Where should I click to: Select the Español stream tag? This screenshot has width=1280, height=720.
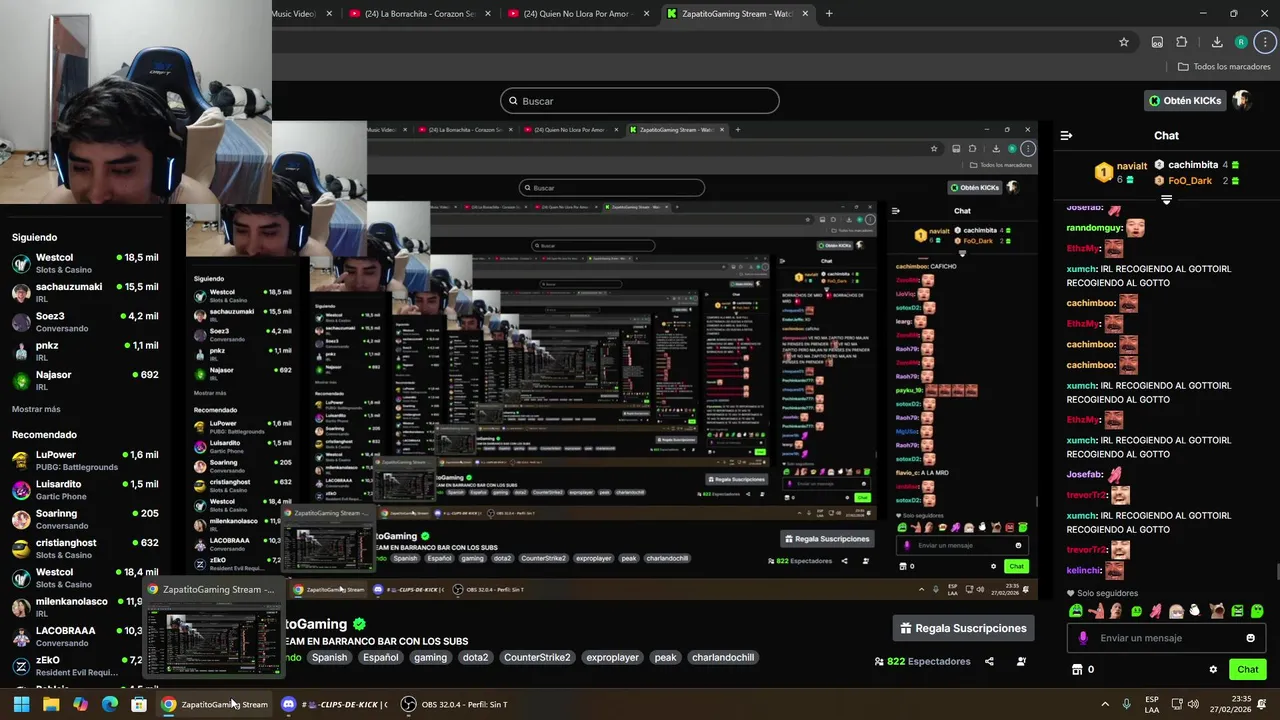pyautogui.click(x=380, y=657)
